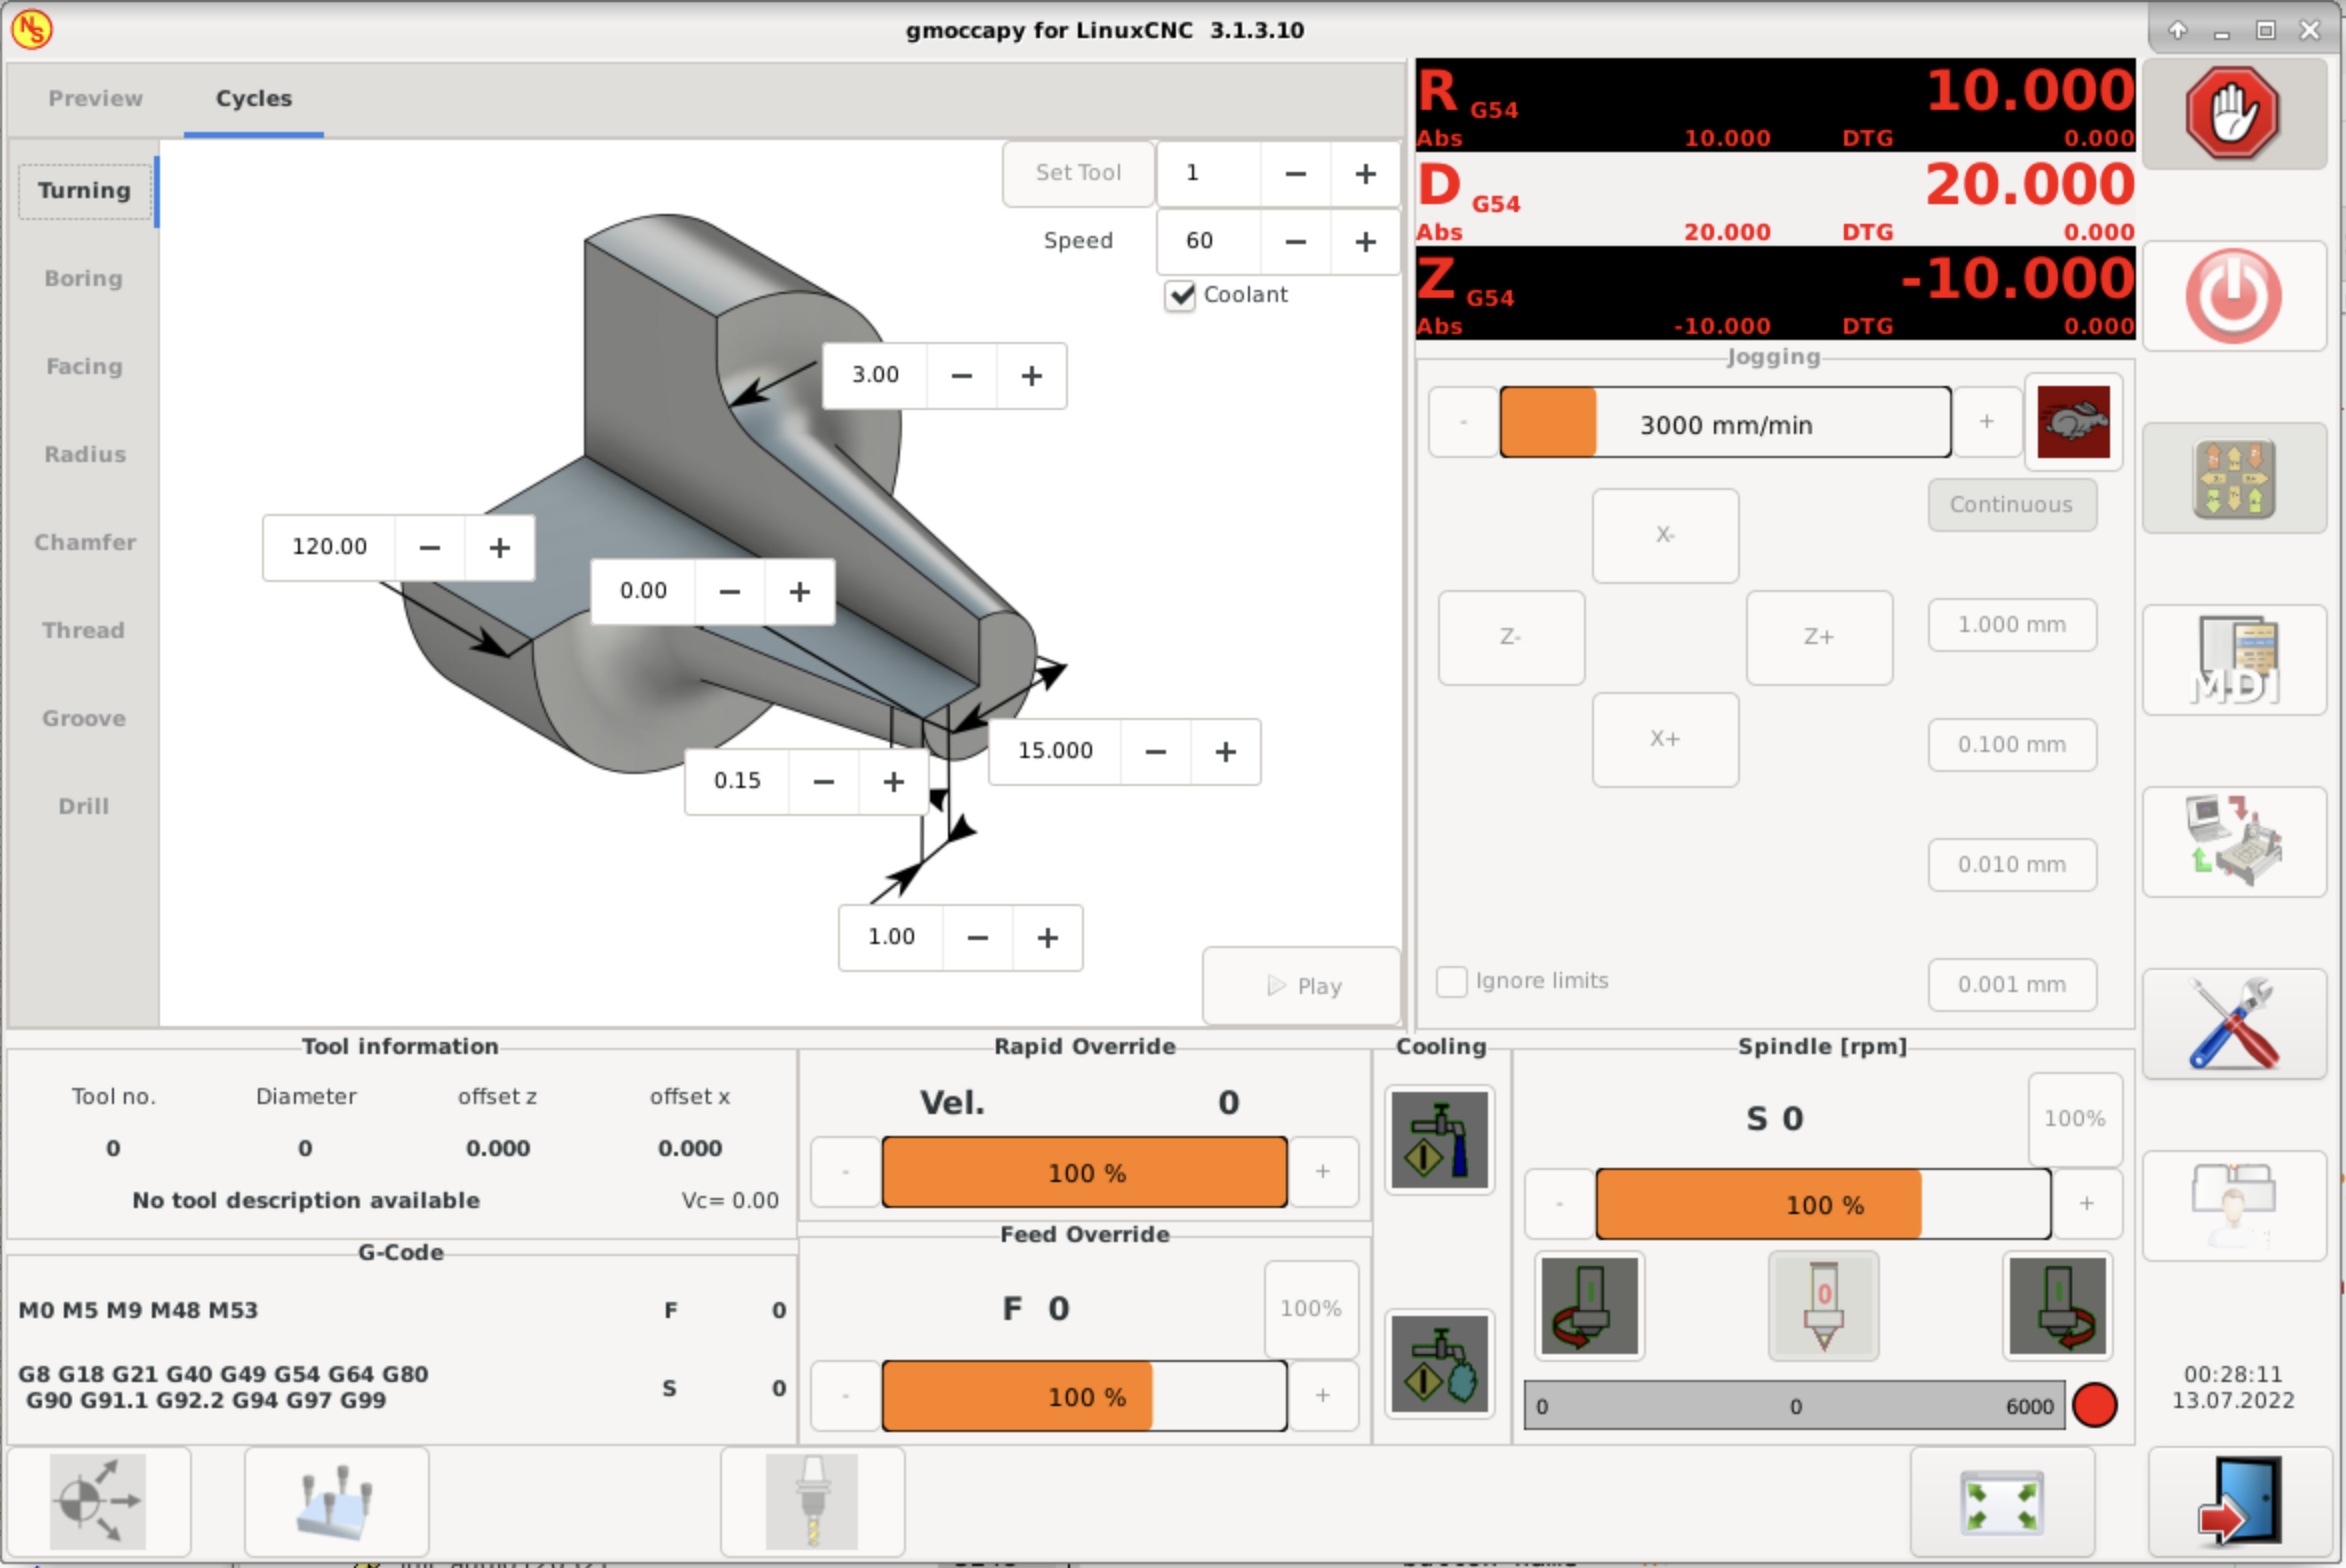Jog the Z- axis button
Screen dimensions: 2346x1568
[1511, 637]
